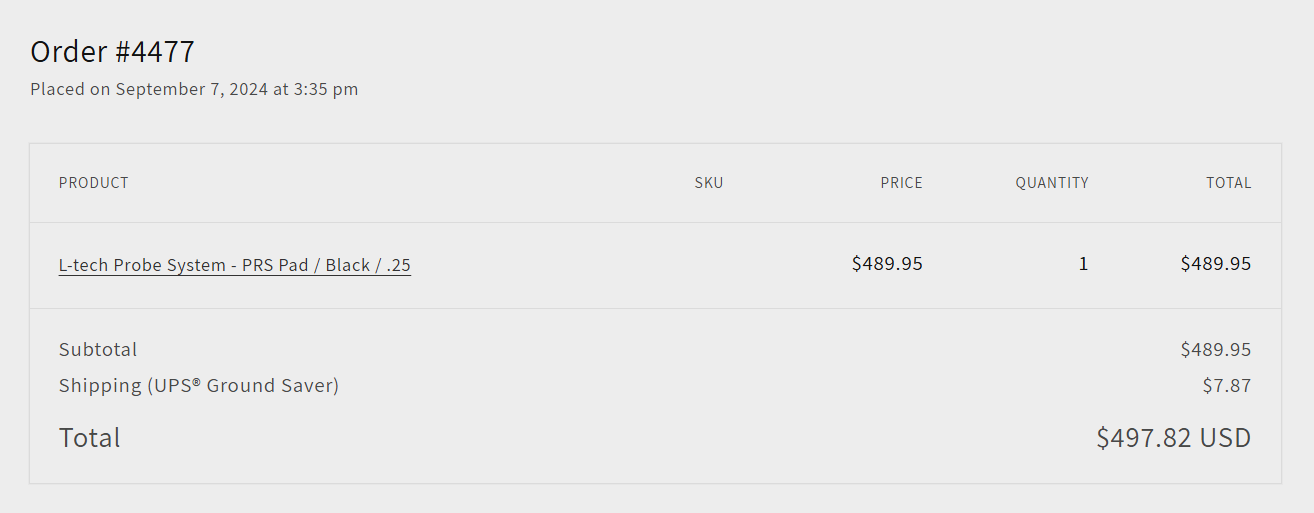This screenshot has width=1314, height=513.
Task: Click the Shipping UPS Ground Saver label
Action: pyautogui.click(x=199, y=385)
